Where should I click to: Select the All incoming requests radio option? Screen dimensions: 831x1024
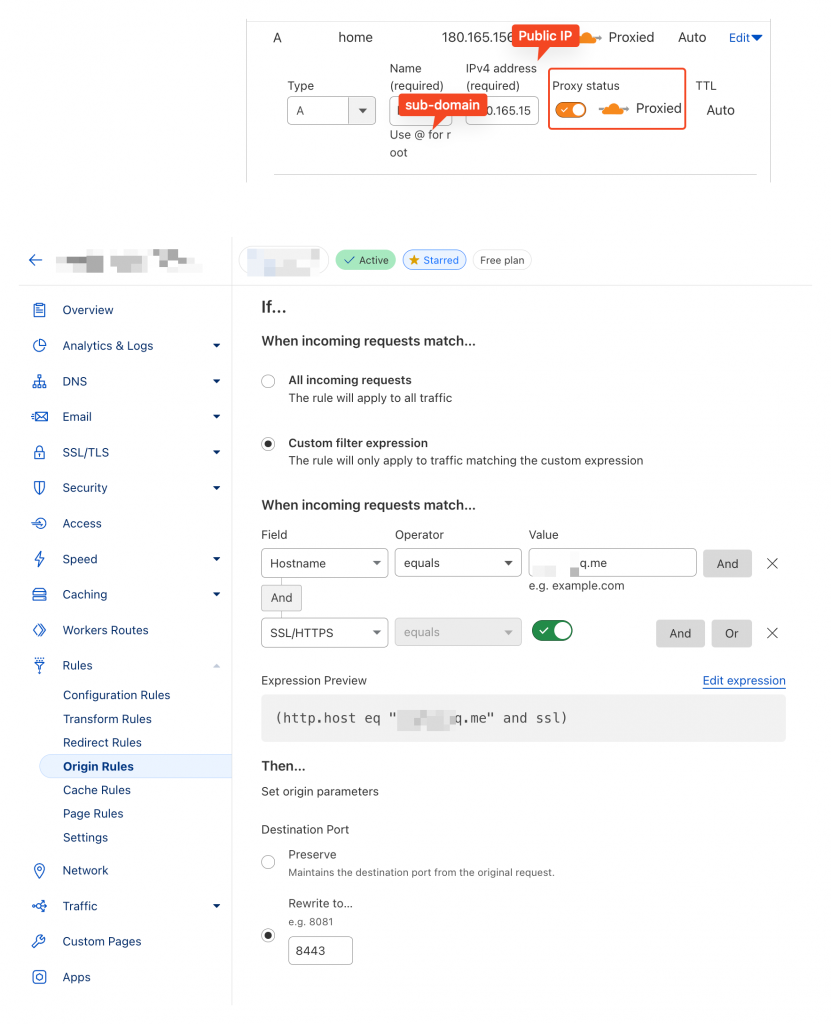coord(267,381)
